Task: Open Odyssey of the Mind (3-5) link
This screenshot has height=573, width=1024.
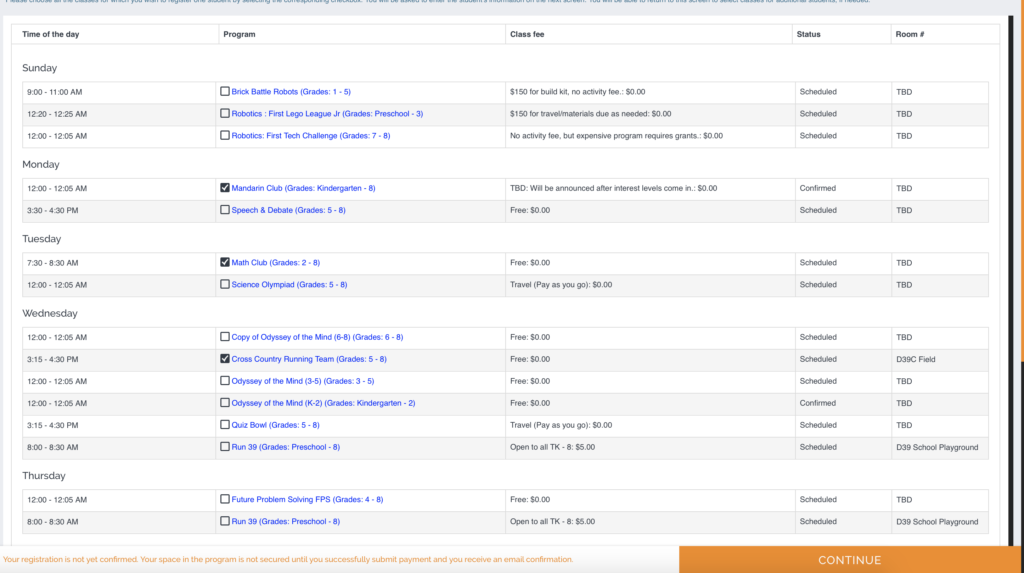Action: click(x=303, y=381)
